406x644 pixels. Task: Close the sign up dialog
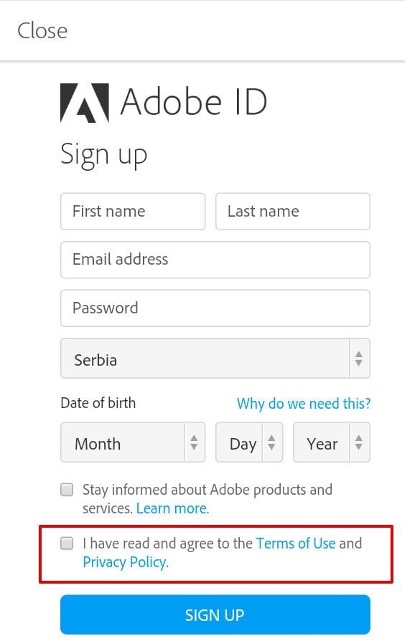pyautogui.click(x=42, y=31)
